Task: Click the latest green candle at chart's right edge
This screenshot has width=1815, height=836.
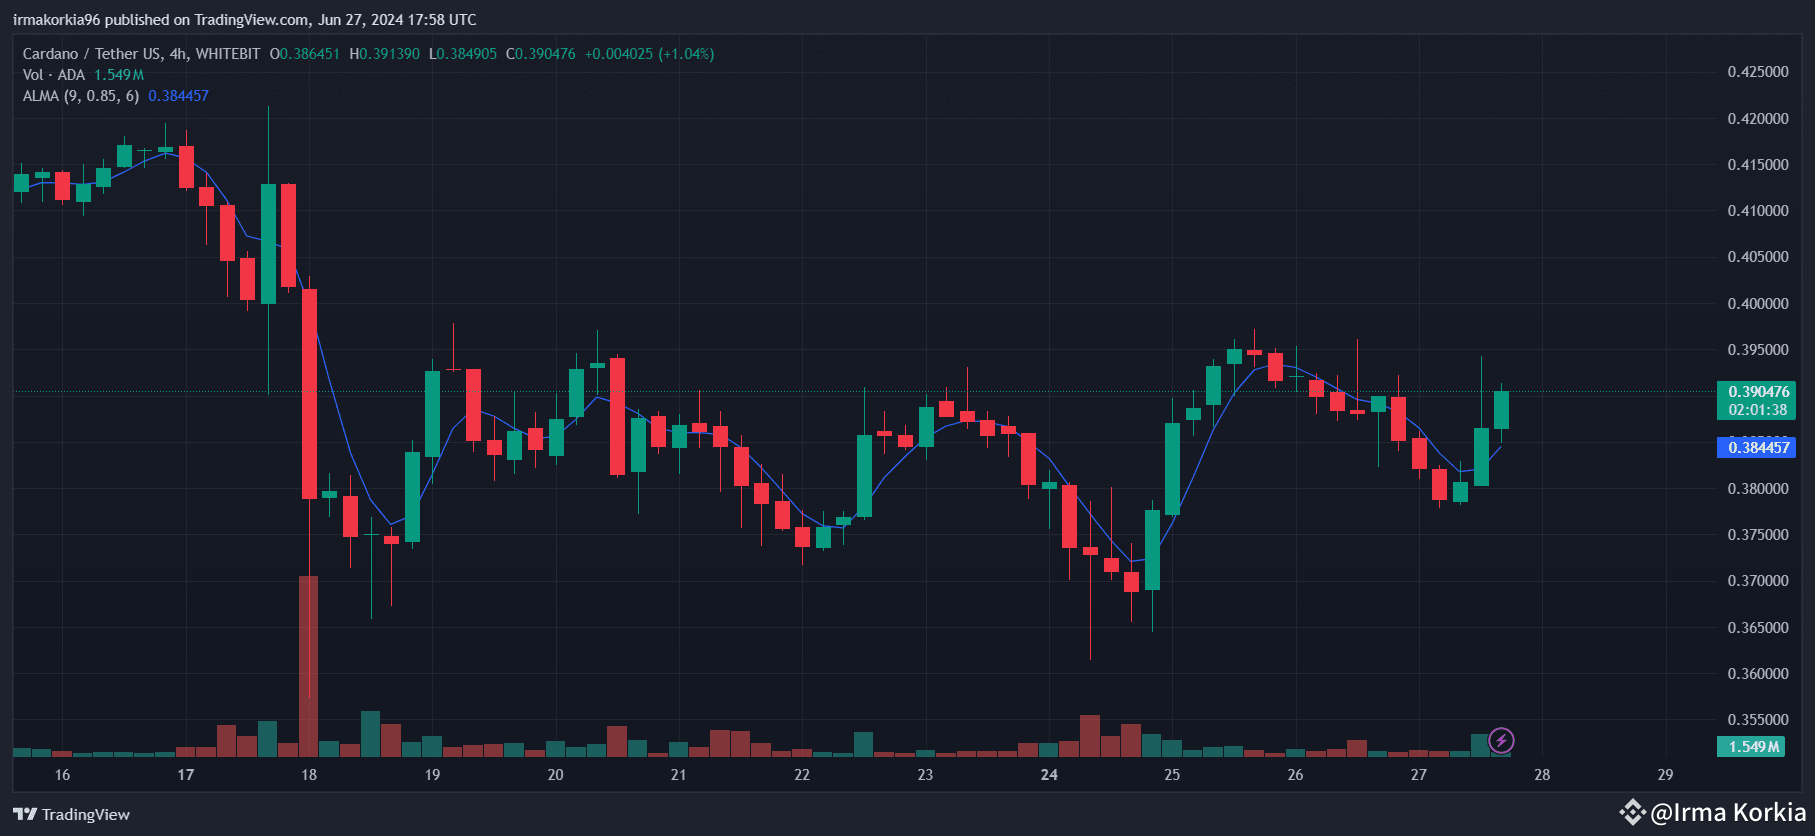Action: pyautogui.click(x=1501, y=410)
